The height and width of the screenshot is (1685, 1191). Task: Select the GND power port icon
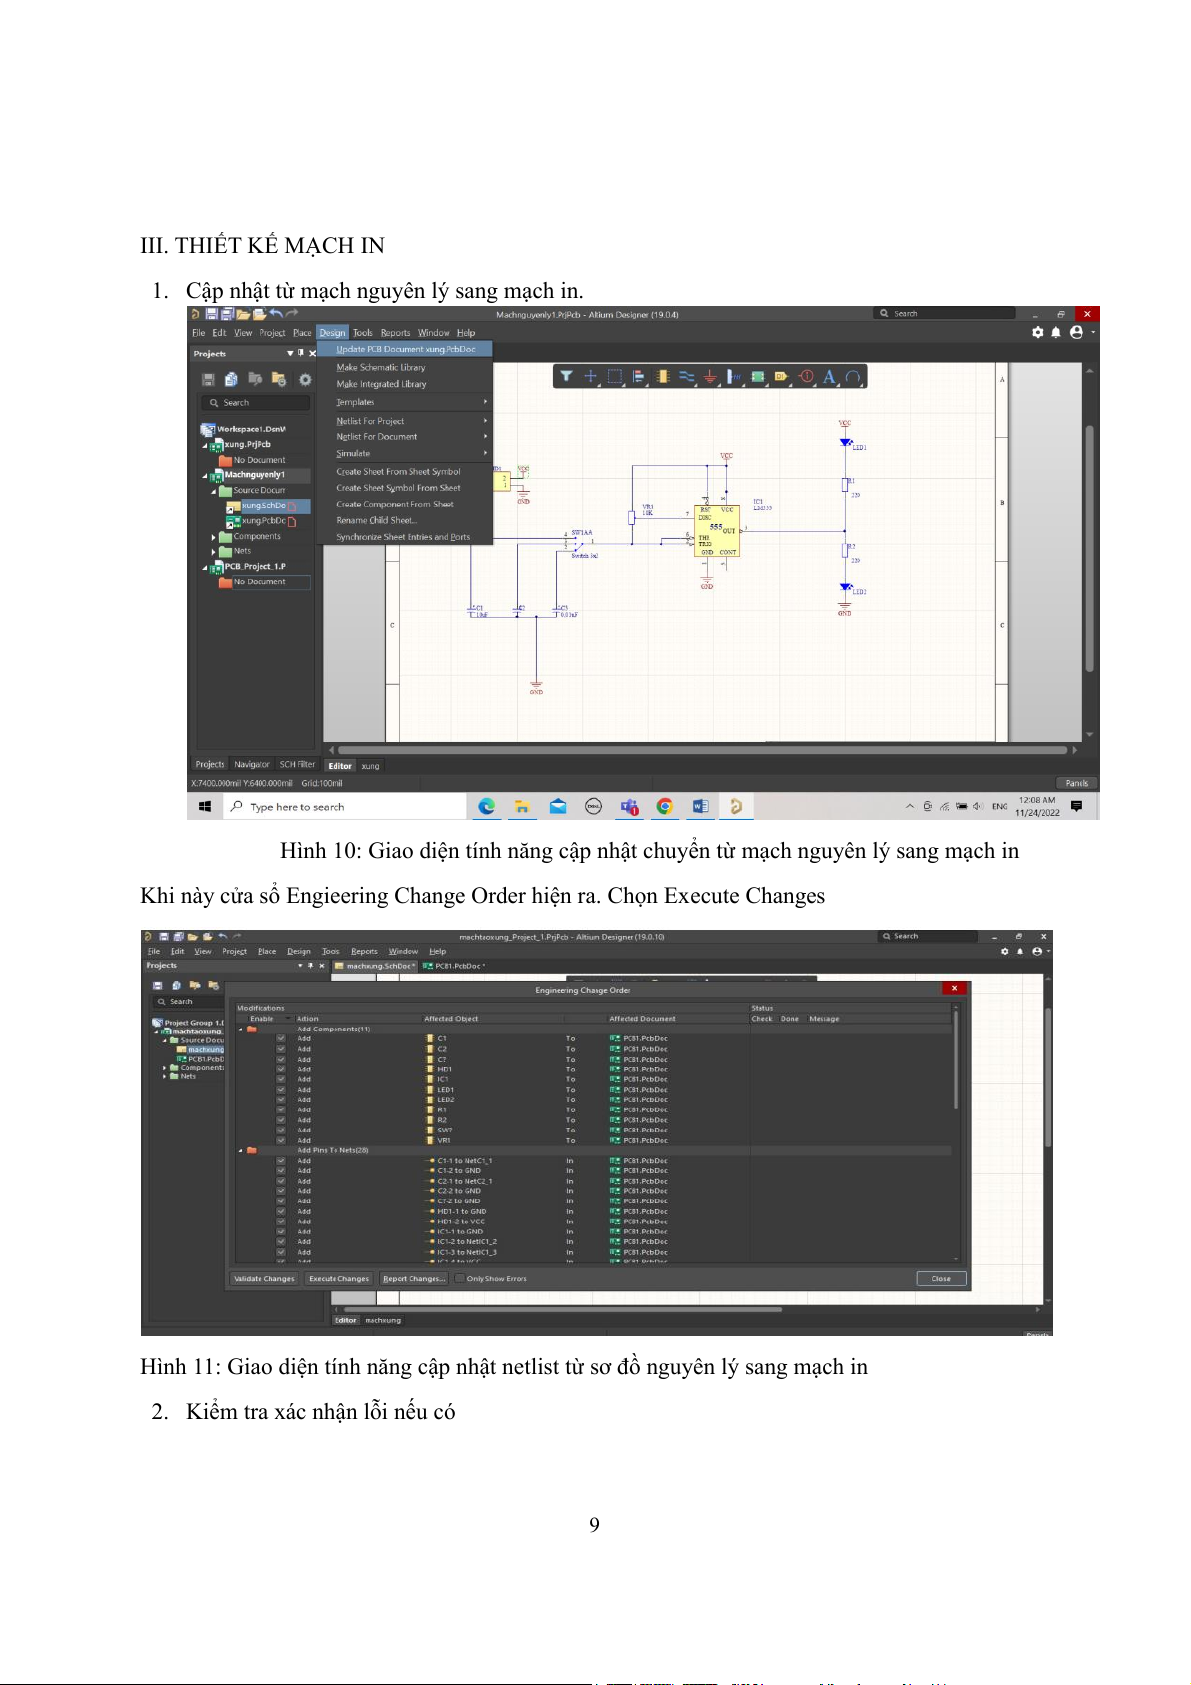[x=710, y=377]
